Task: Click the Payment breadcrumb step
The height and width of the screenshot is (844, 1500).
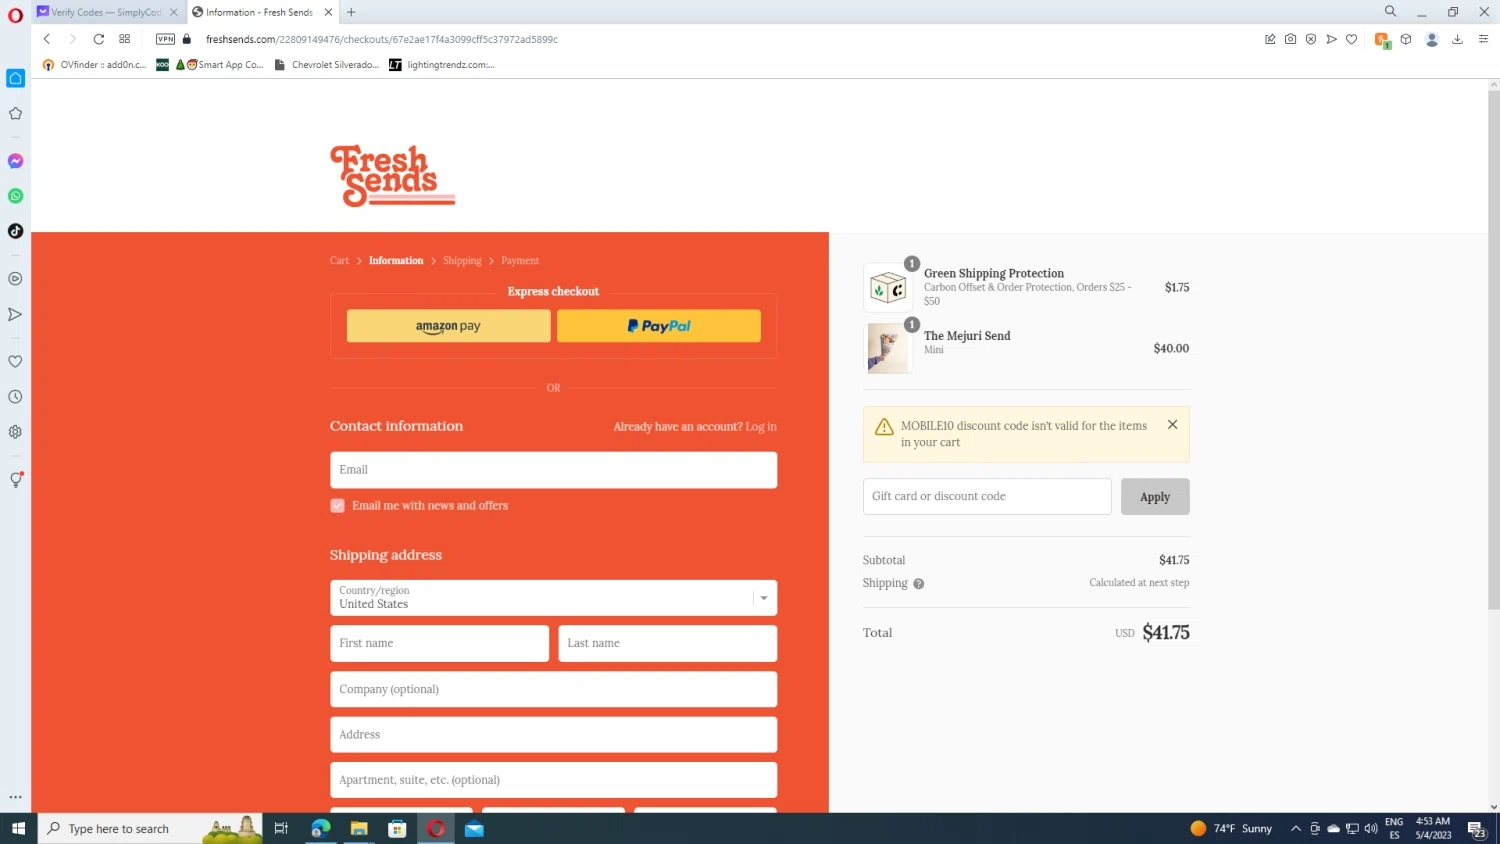Action: pyautogui.click(x=520, y=261)
